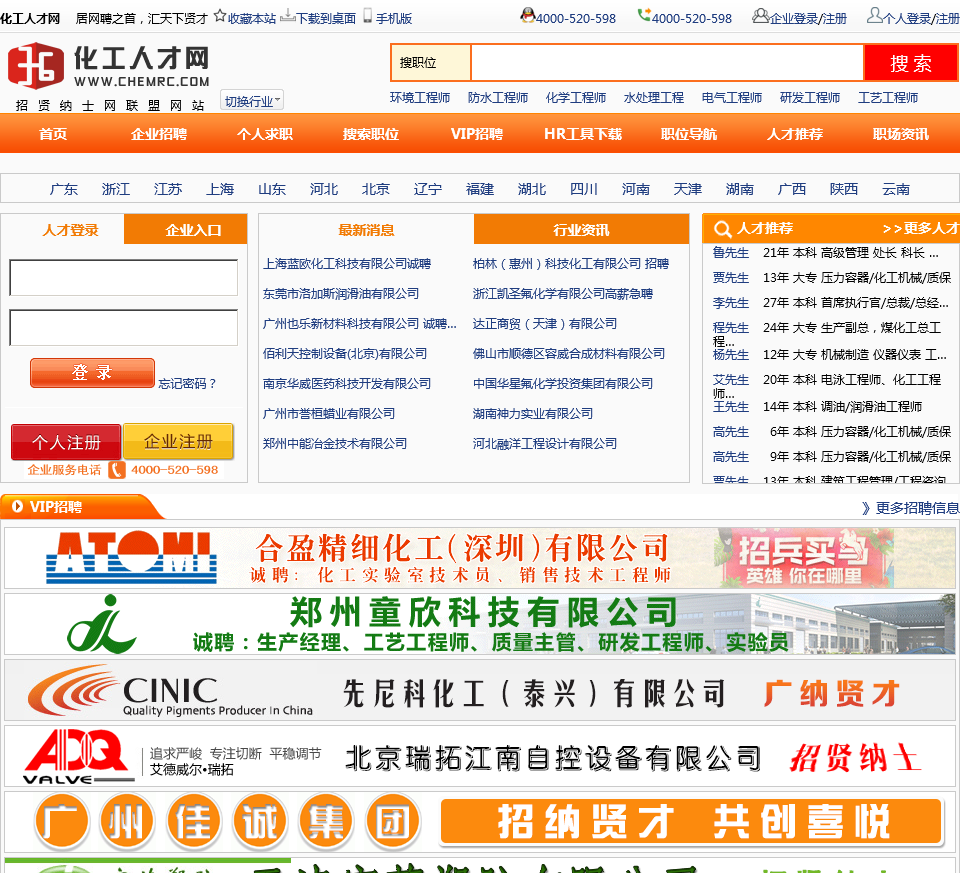Click the 企业登录/注册 link

pyautogui.click(x=808, y=19)
